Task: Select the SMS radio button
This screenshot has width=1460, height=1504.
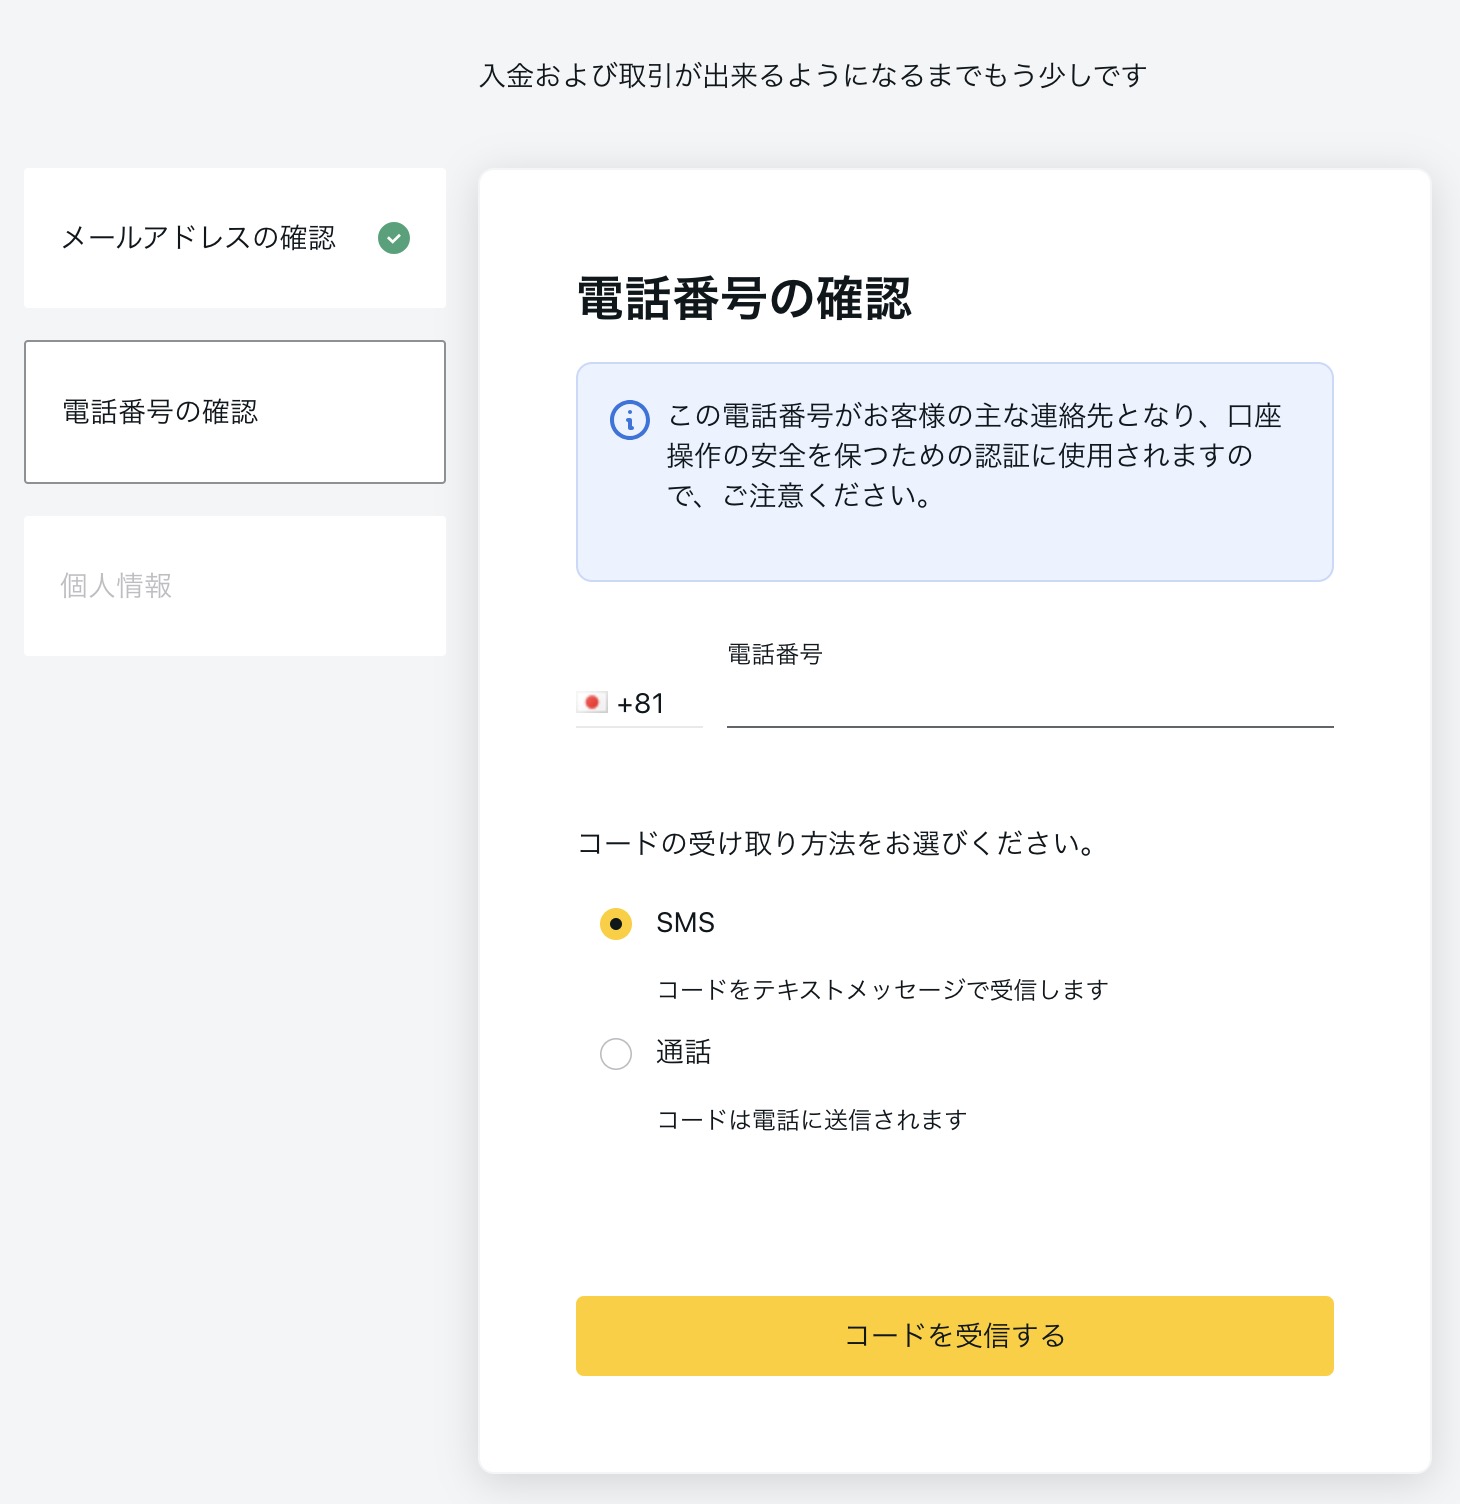Action: click(616, 924)
